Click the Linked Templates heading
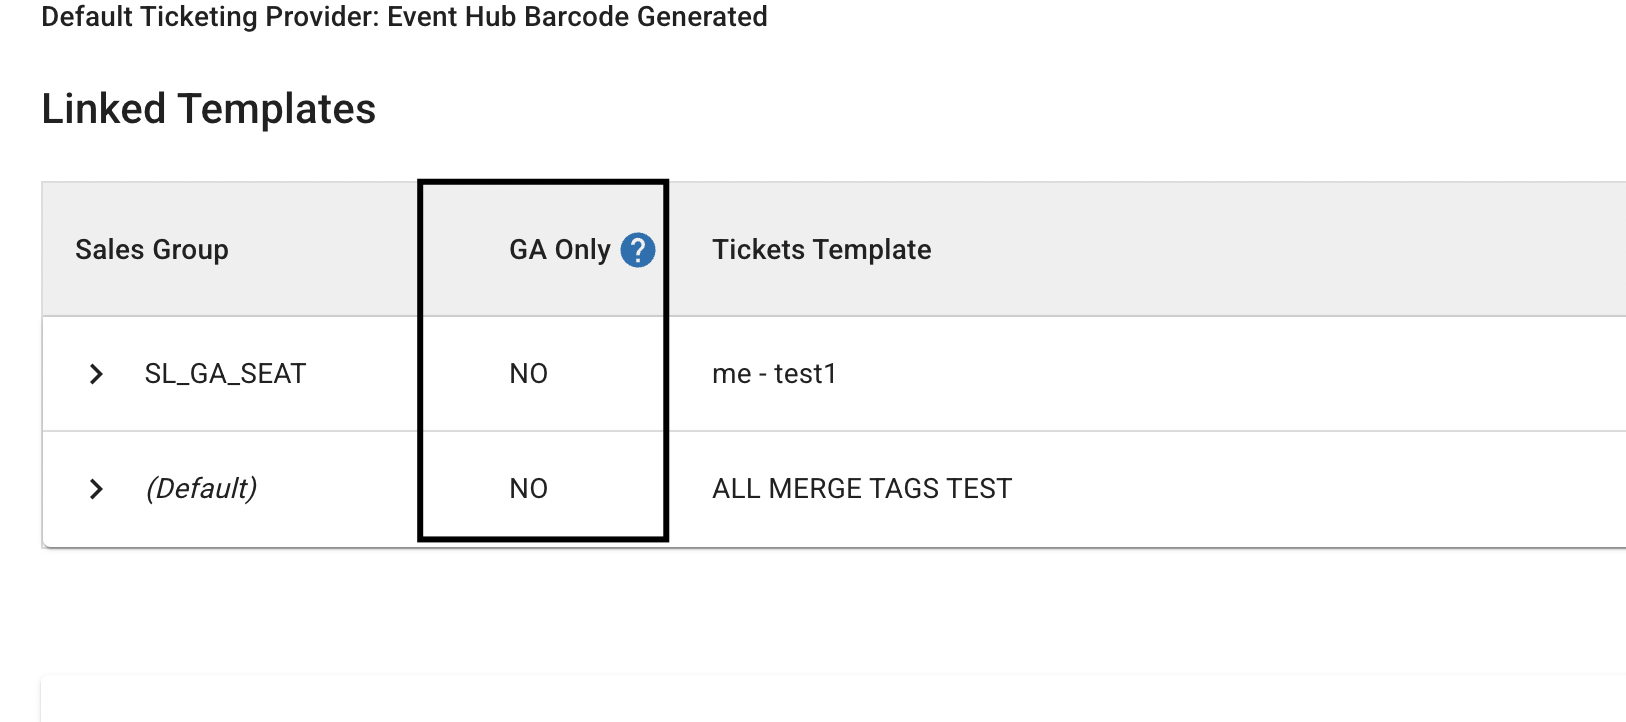The height and width of the screenshot is (722, 1626). pos(209,109)
